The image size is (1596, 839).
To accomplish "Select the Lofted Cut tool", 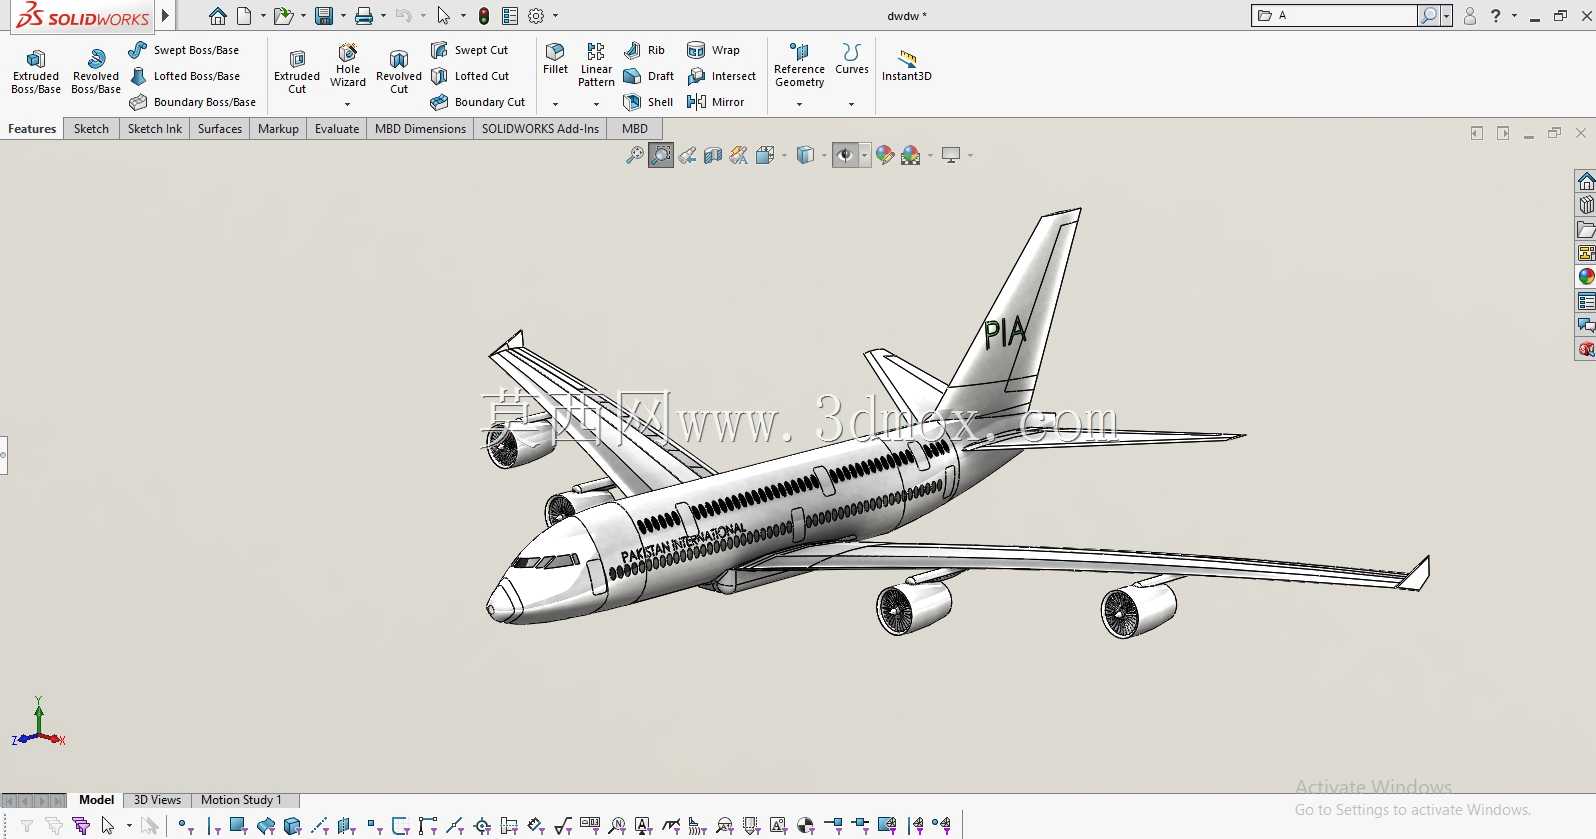I will (470, 76).
